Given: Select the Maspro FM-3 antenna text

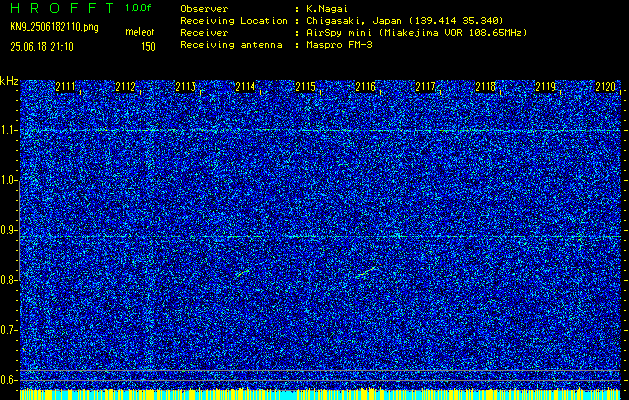Looking at the screenshot, I should [339, 45].
